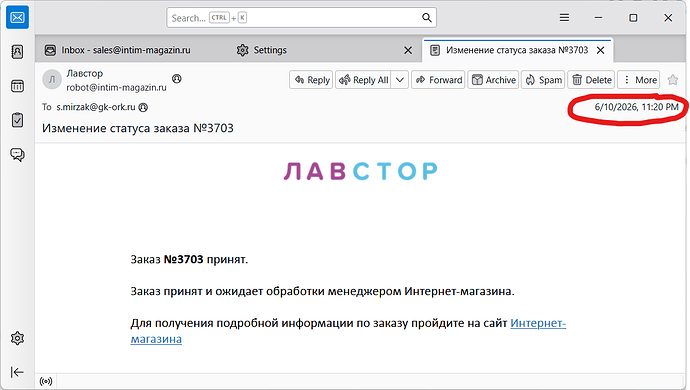Close the Settings tab

[408, 50]
